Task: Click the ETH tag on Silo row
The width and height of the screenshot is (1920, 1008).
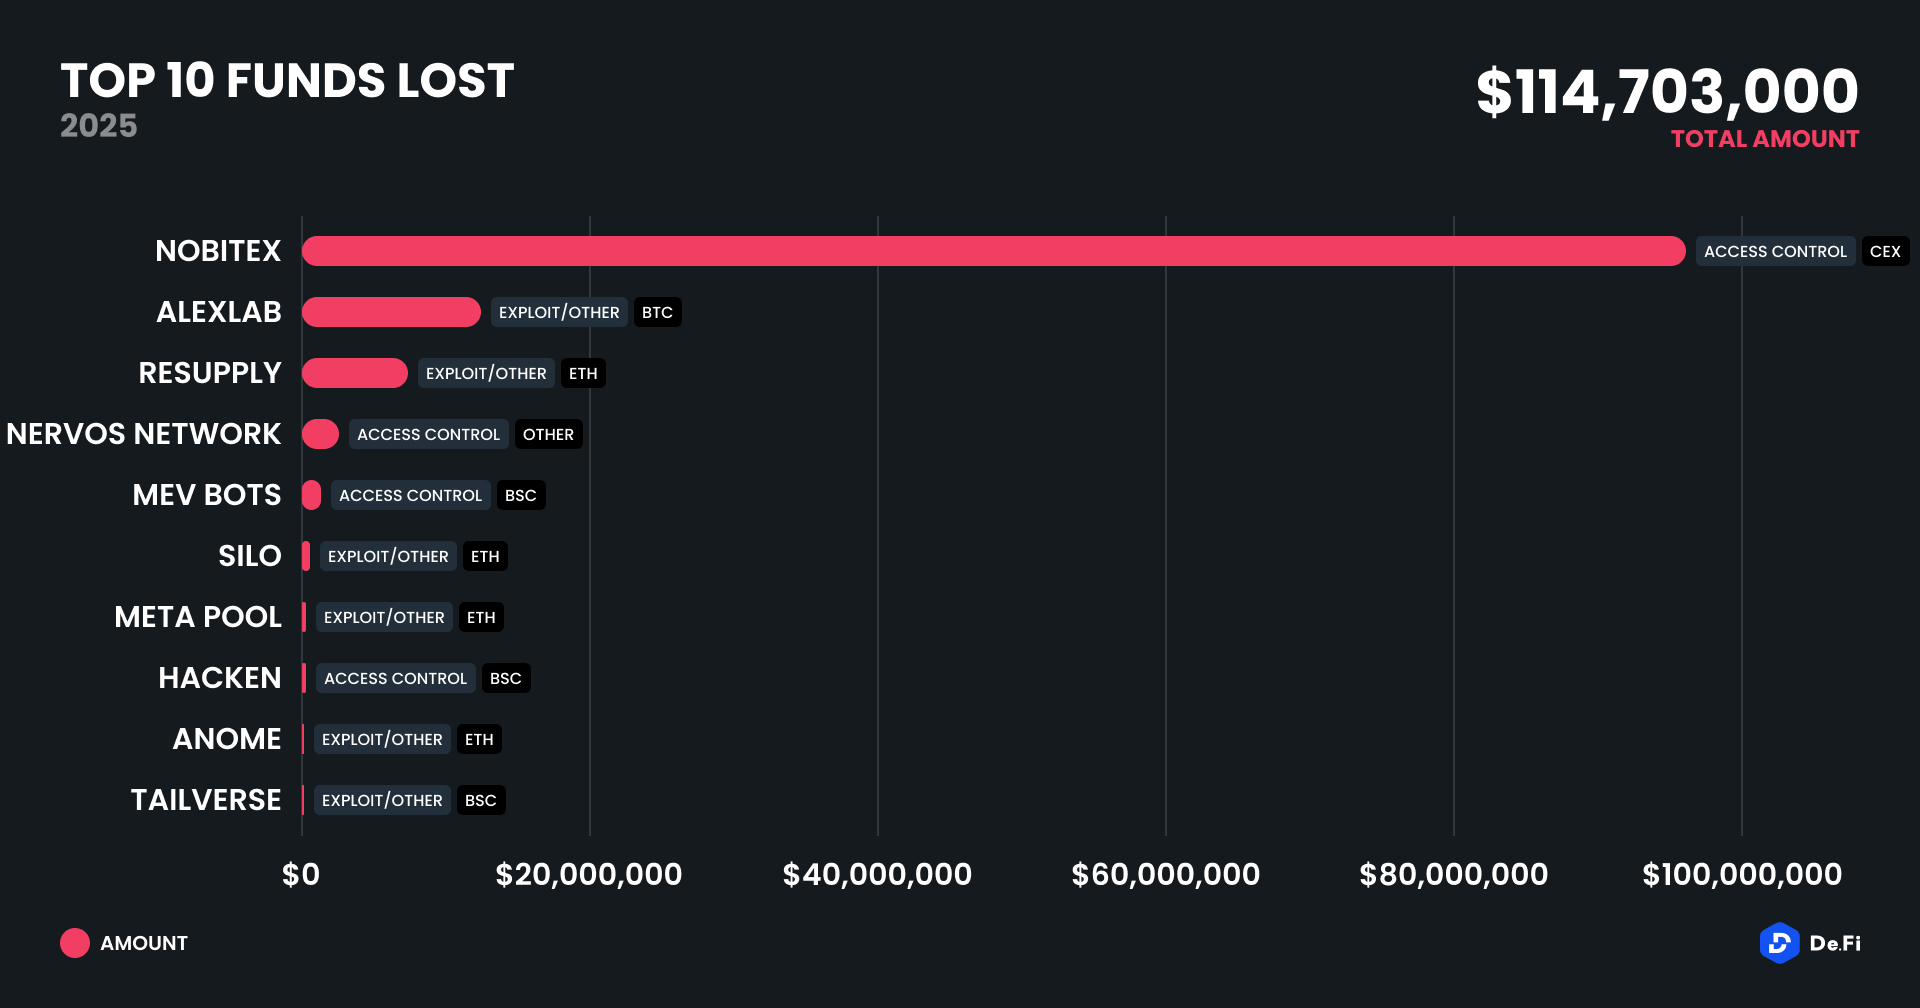Action: (x=485, y=556)
